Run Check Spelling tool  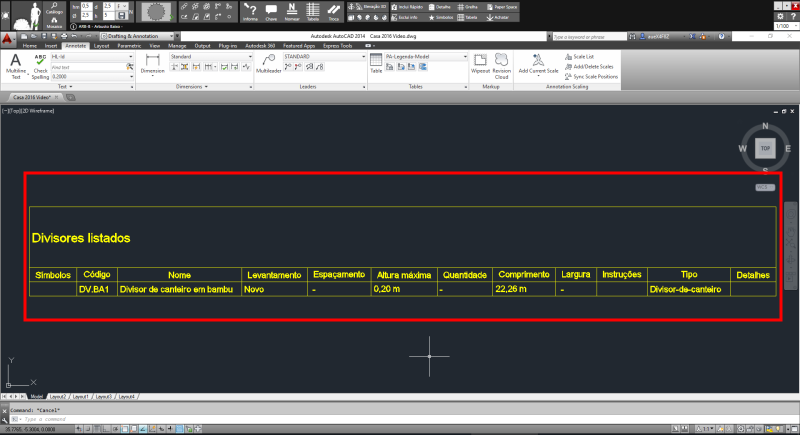point(40,66)
